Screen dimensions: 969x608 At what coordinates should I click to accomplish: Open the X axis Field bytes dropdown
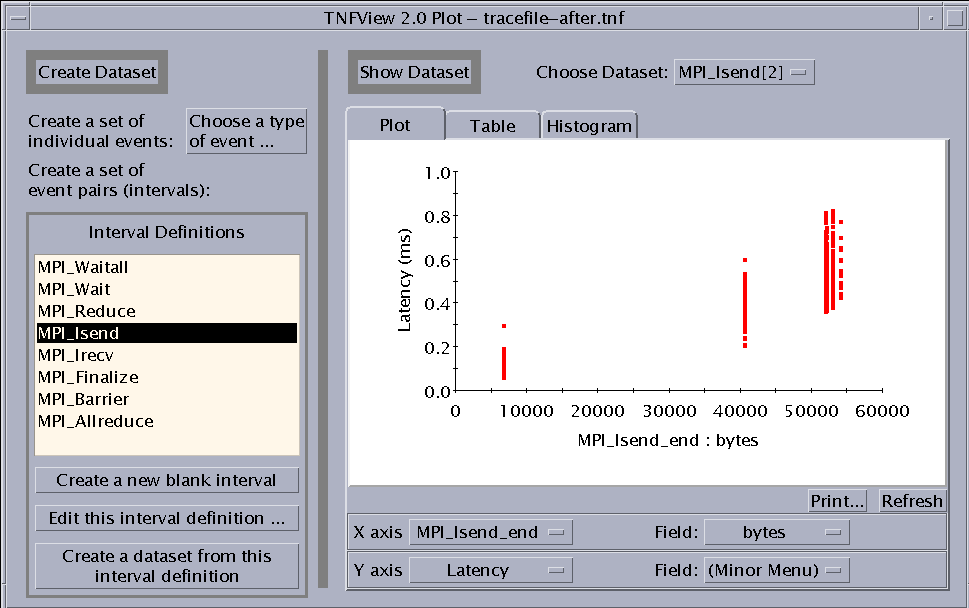click(777, 533)
